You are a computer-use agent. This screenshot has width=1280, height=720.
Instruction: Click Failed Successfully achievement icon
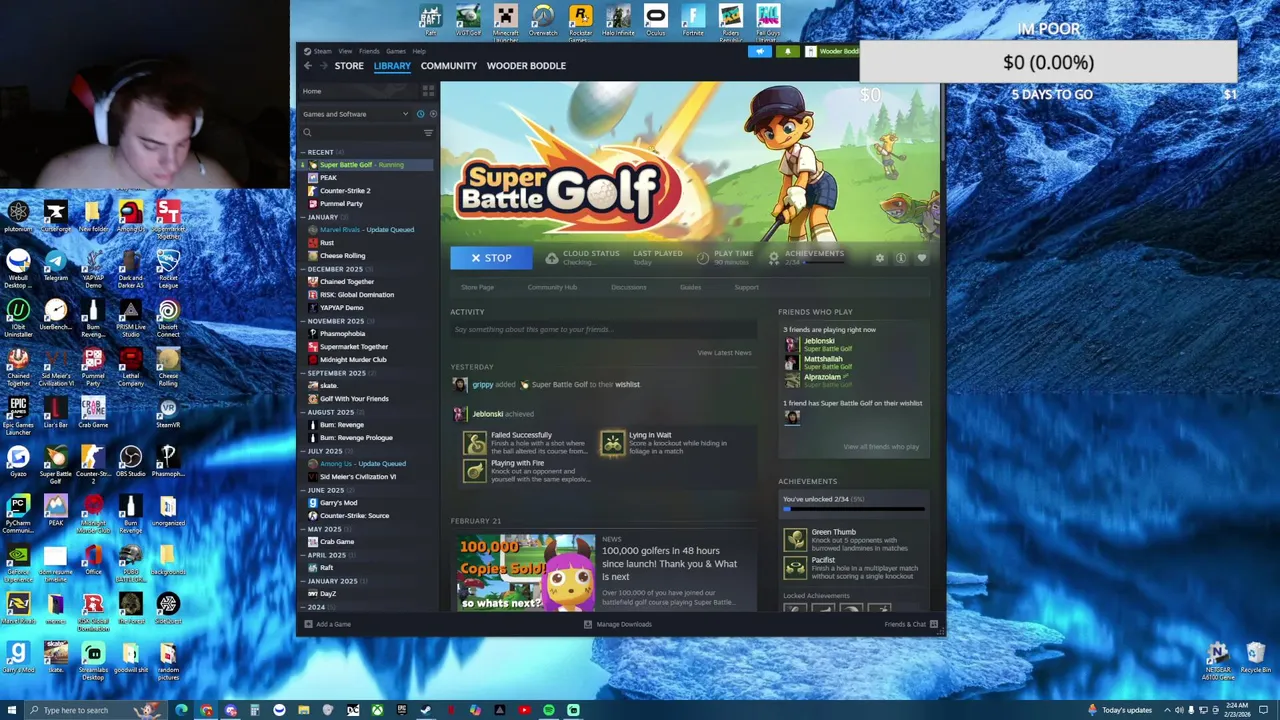[x=475, y=443]
